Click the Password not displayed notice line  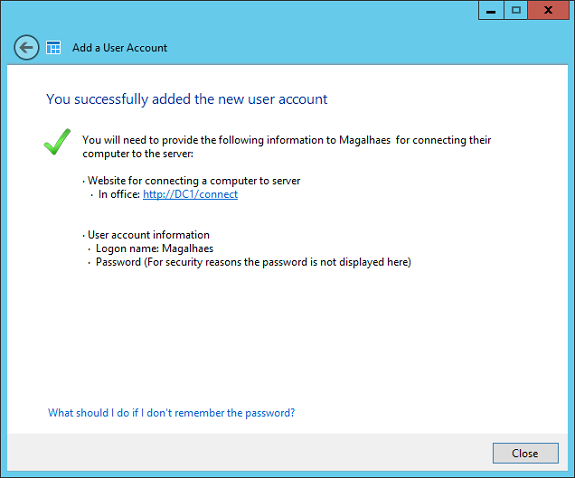(x=253, y=262)
